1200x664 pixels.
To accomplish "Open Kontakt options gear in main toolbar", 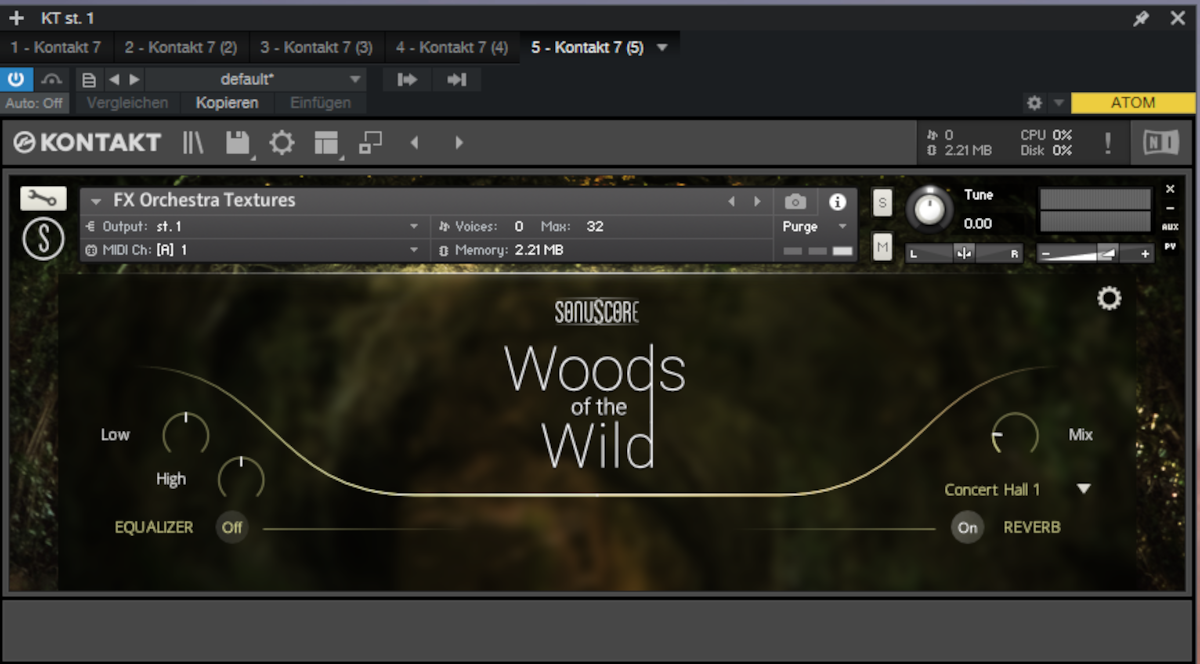I will click(x=282, y=143).
